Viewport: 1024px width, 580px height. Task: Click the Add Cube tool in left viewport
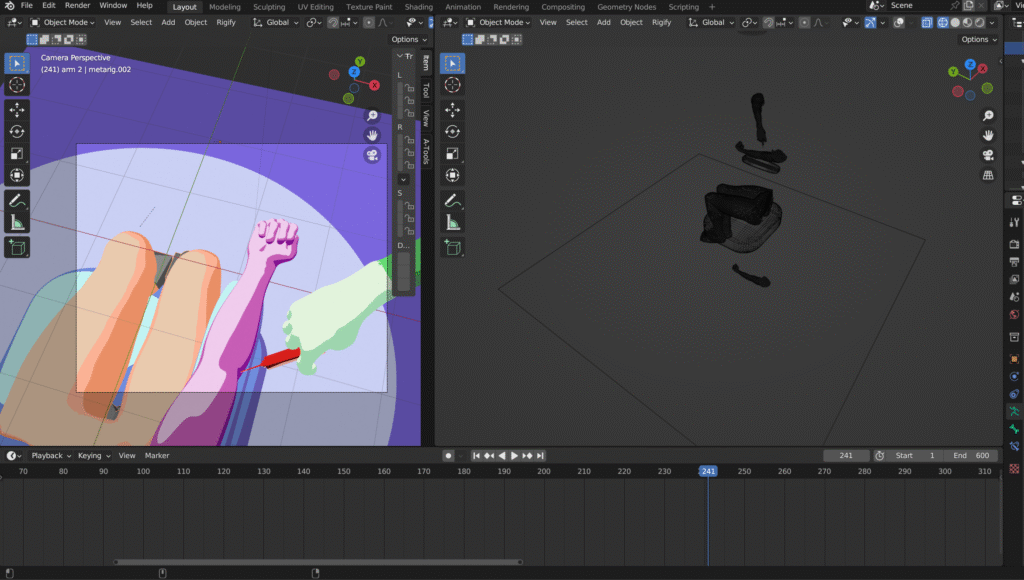[17, 246]
